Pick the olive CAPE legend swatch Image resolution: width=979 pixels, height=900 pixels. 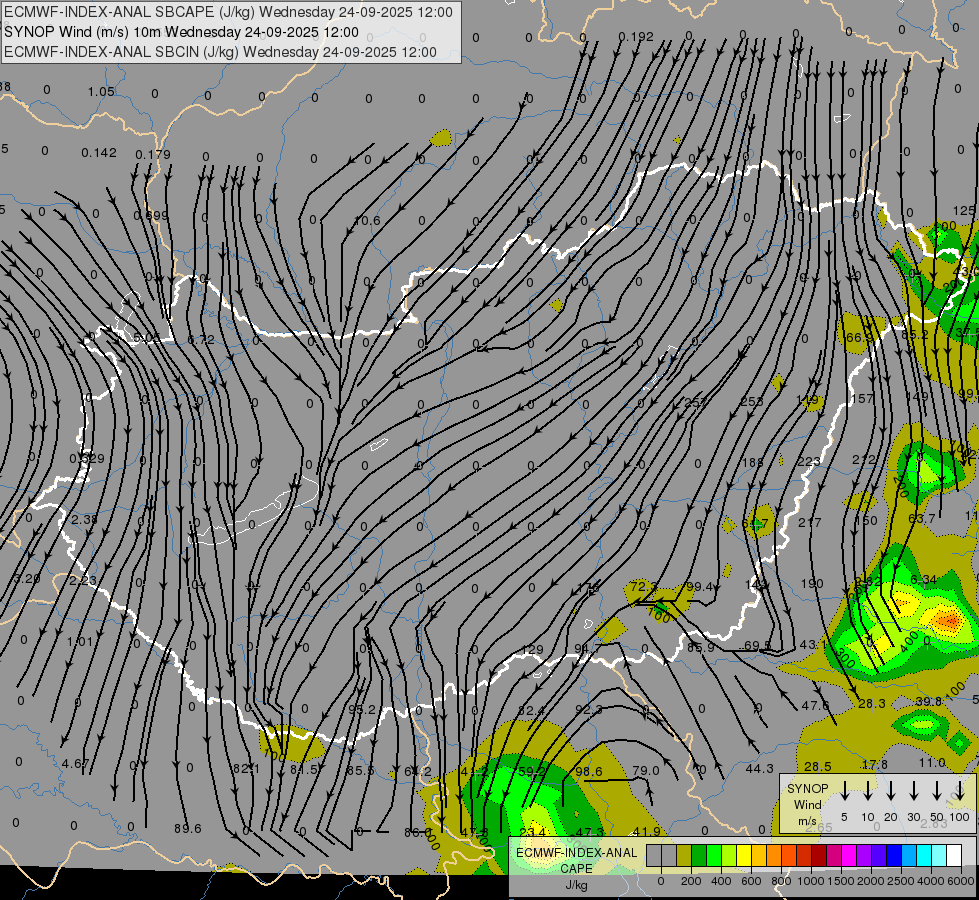[684, 856]
